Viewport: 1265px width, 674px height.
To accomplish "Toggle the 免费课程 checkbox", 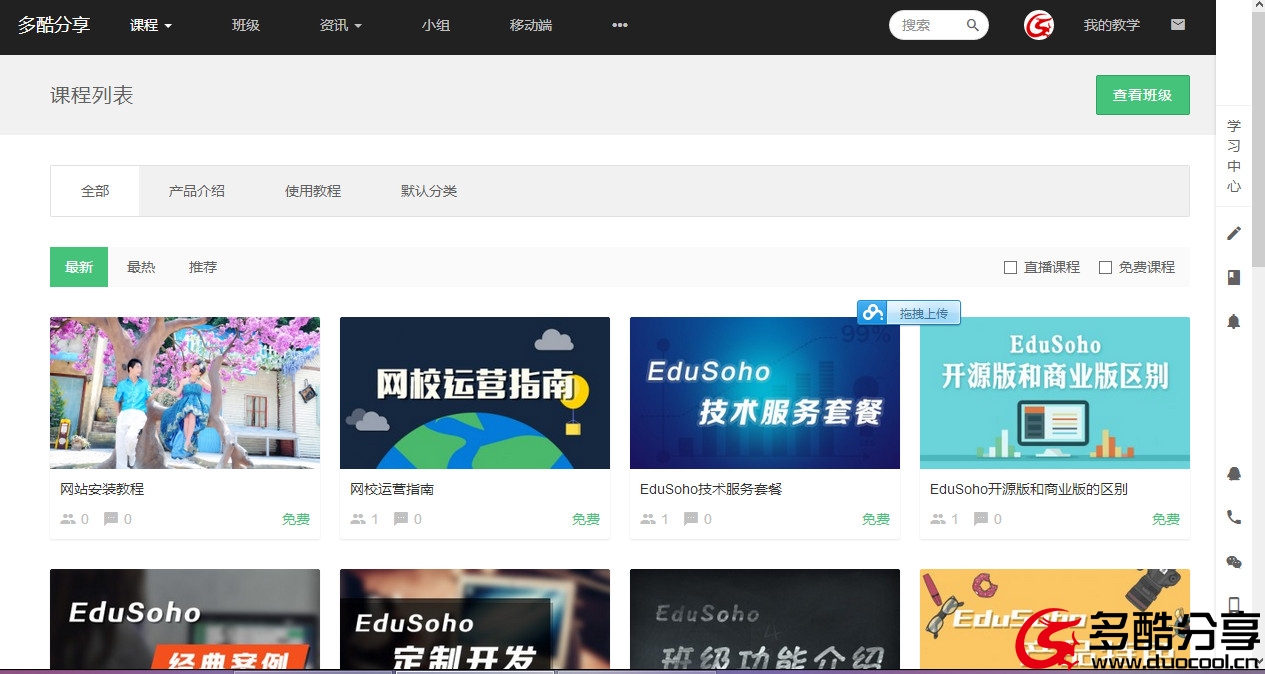I will (1105, 267).
